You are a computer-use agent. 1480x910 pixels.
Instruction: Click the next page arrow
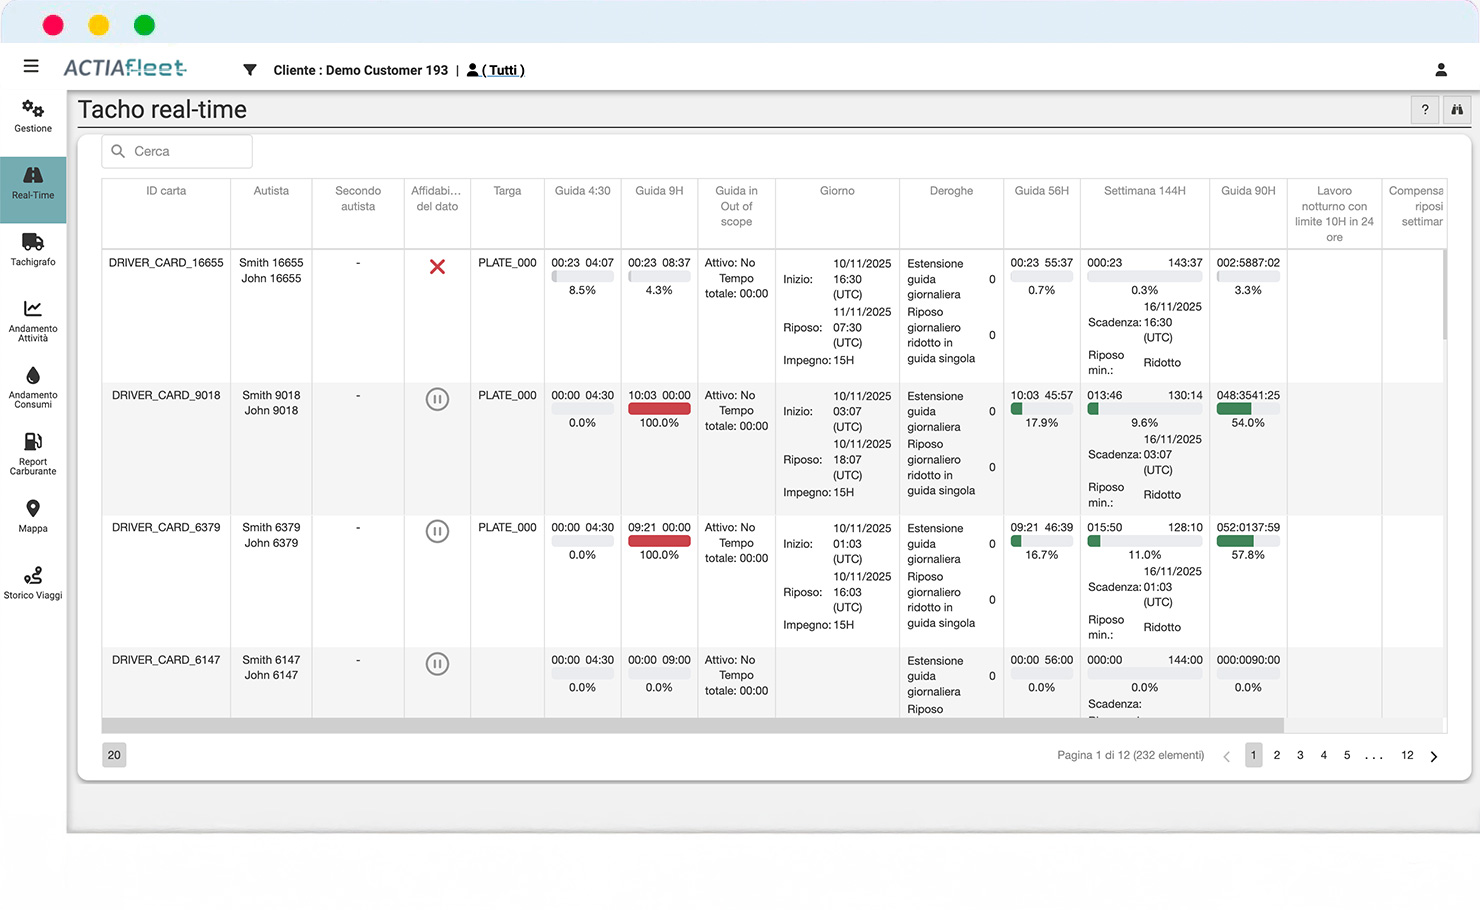(1434, 756)
